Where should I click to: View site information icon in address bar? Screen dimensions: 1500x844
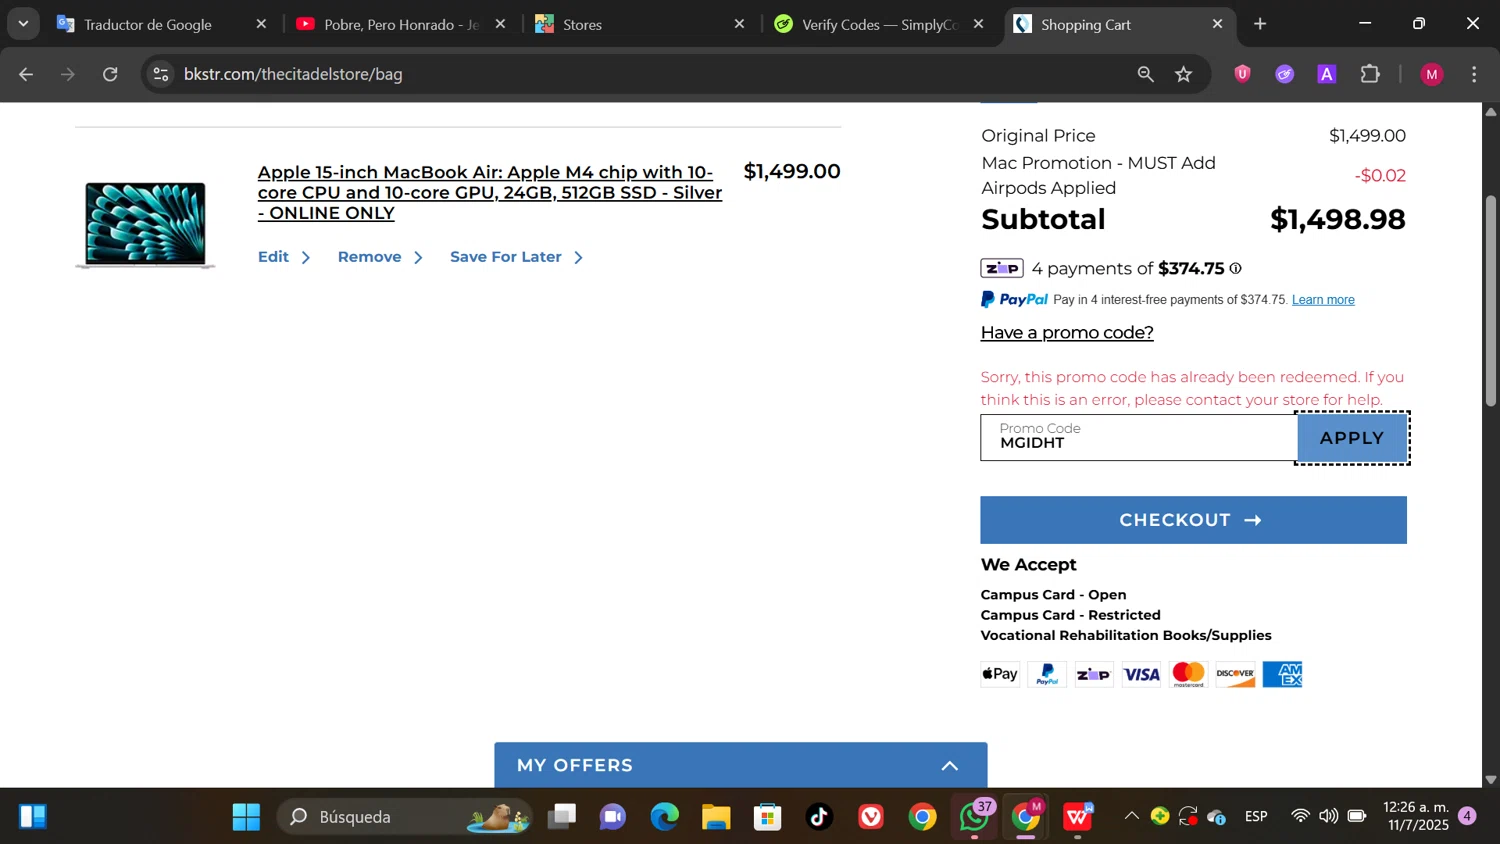pos(161,74)
